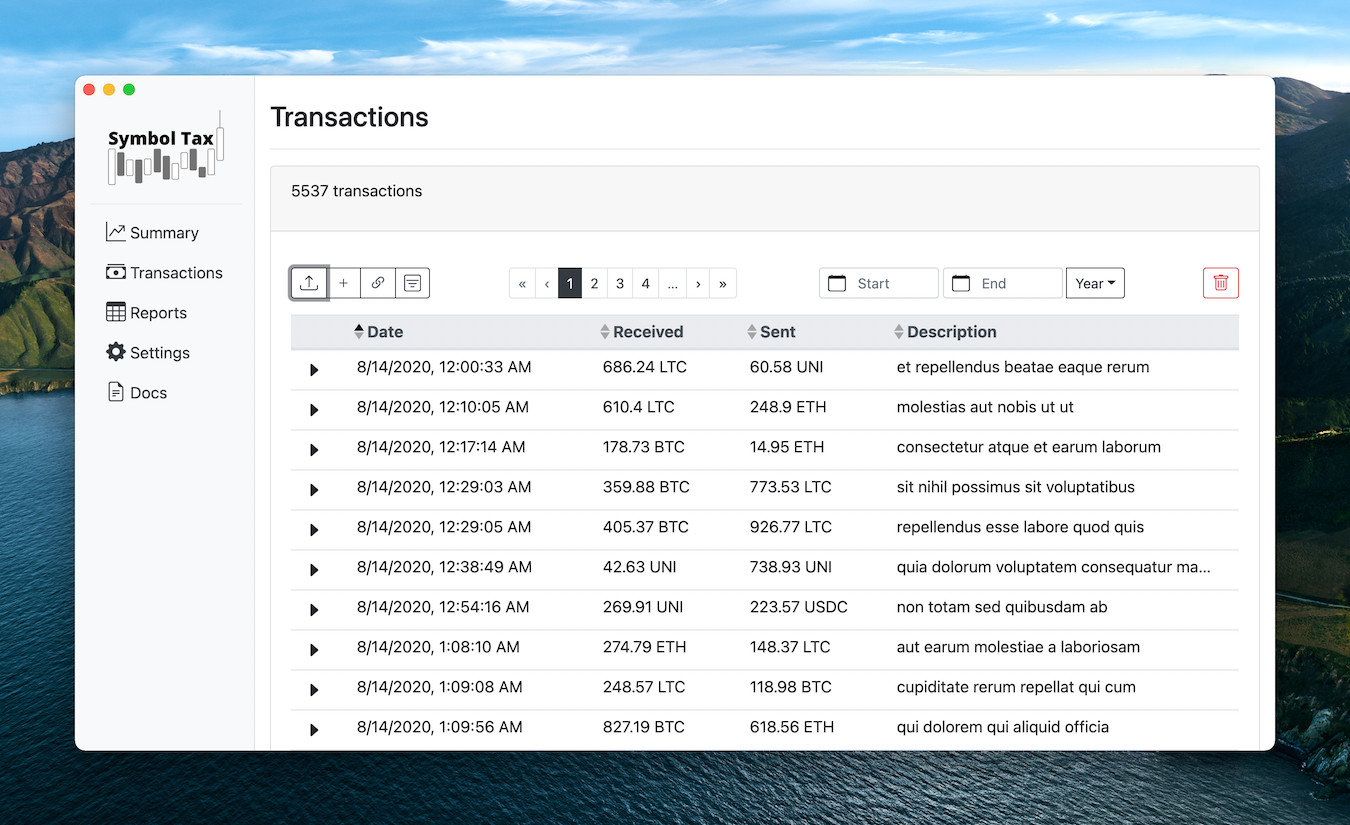Expand the 1:09:56 AM transaction row
This screenshot has height=825, width=1350.
click(314, 730)
